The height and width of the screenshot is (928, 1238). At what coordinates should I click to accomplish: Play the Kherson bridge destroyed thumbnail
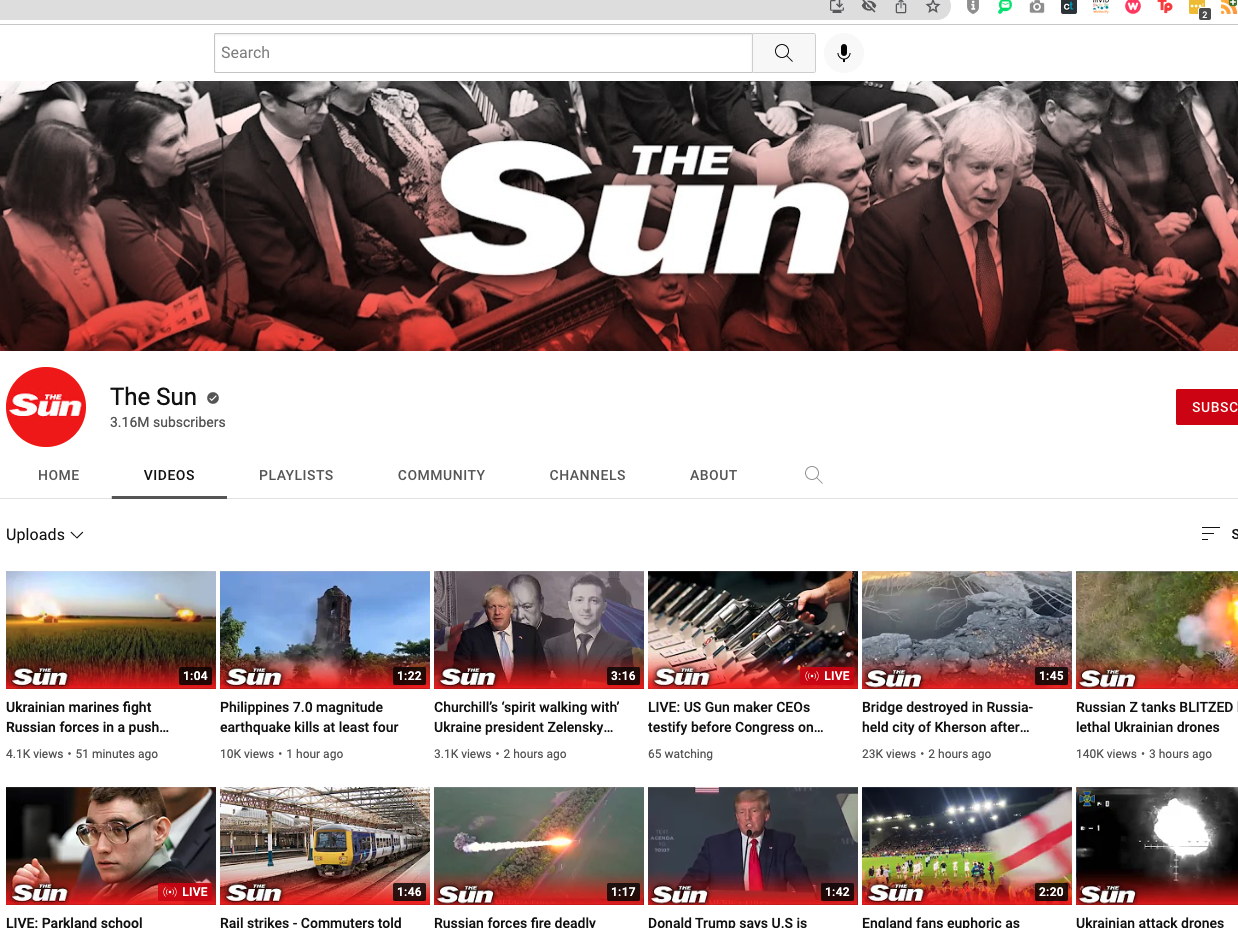[x=967, y=630]
